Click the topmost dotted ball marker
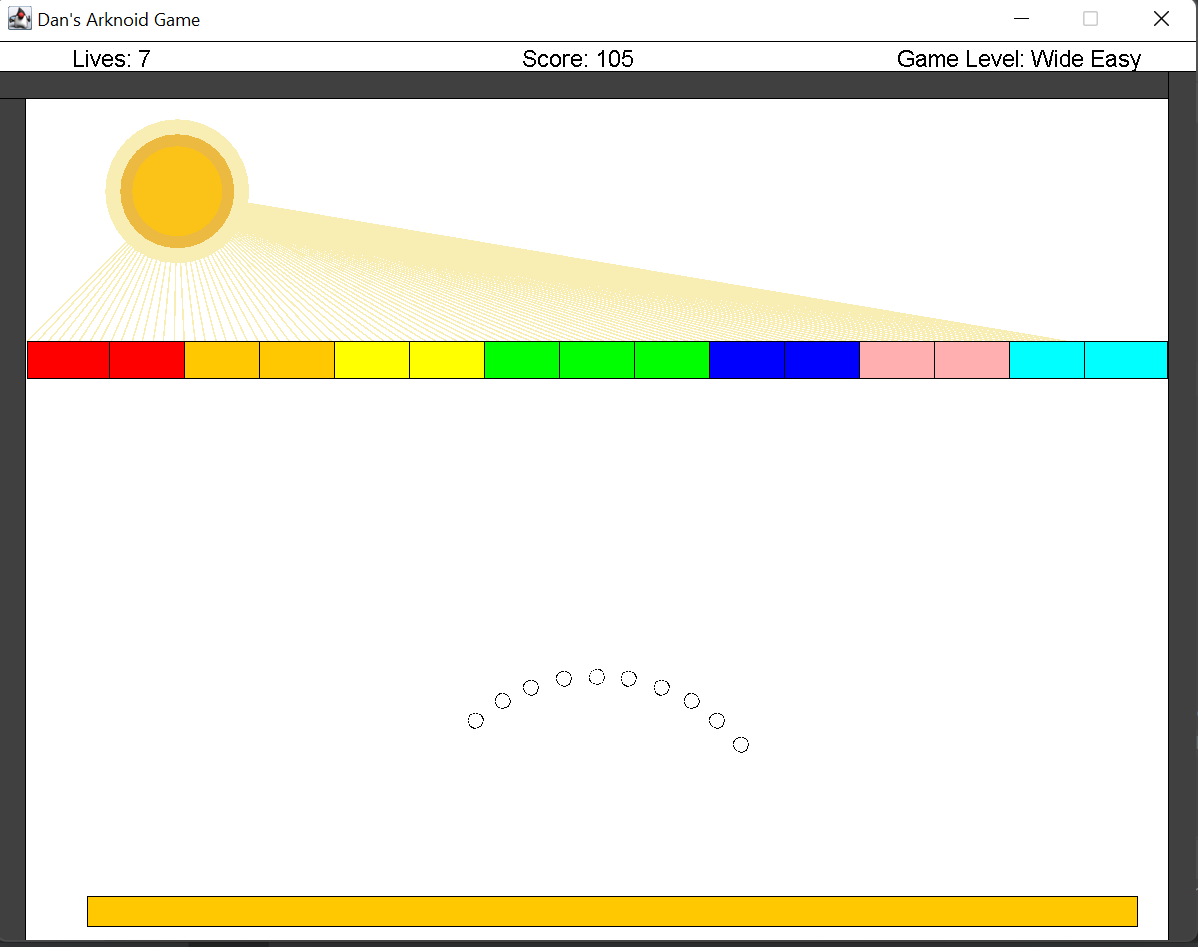The image size is (1198, 947). [596, 675]
